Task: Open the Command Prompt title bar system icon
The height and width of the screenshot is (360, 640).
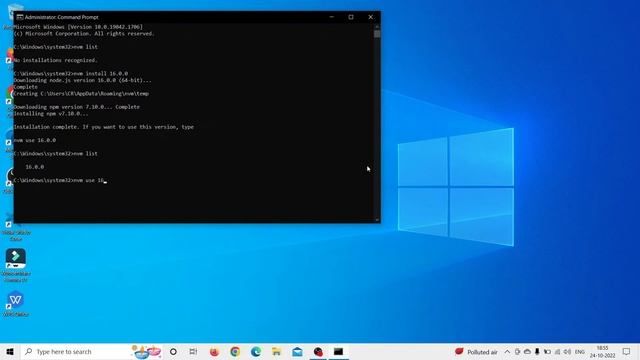Action: click(20, 17)
